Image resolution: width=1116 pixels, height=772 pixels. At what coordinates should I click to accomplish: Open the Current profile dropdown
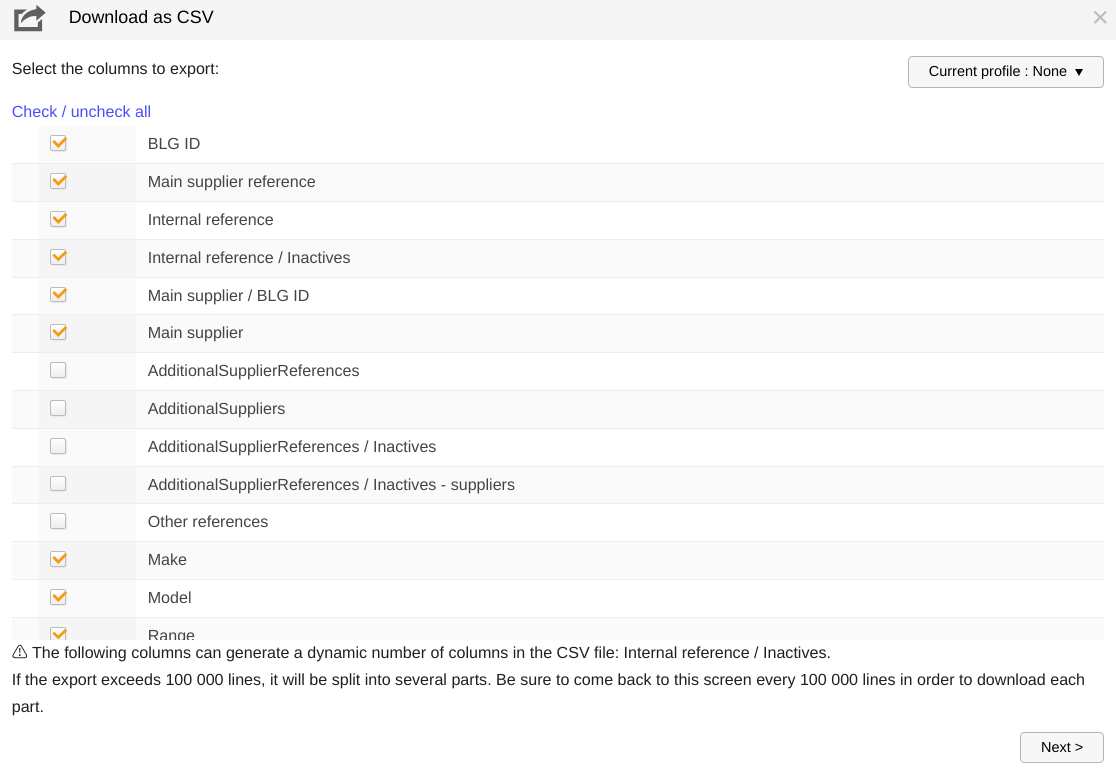(1005, 72)
